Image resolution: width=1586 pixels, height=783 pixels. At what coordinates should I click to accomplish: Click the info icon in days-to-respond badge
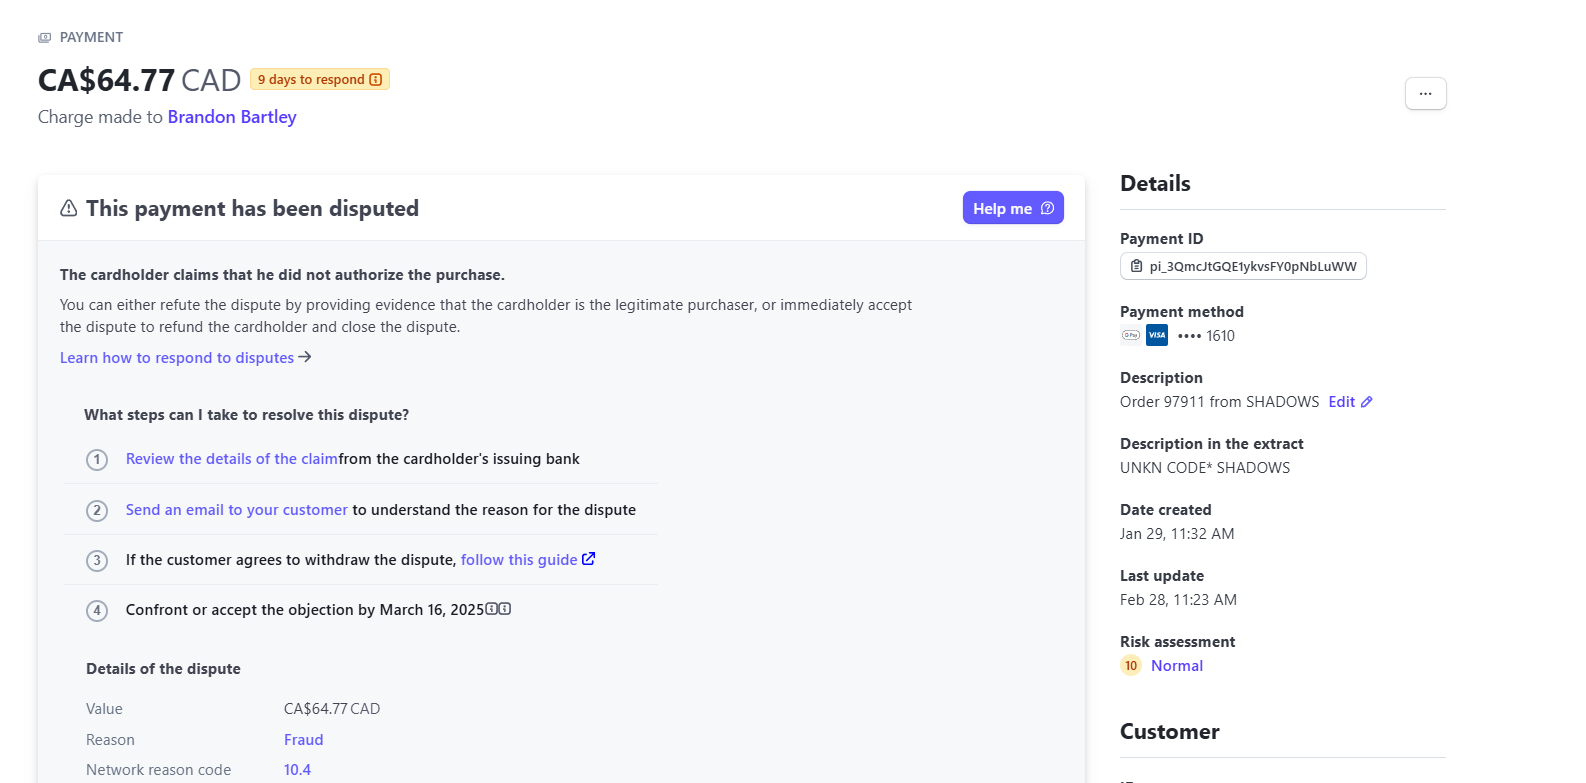tap(376, 80)
